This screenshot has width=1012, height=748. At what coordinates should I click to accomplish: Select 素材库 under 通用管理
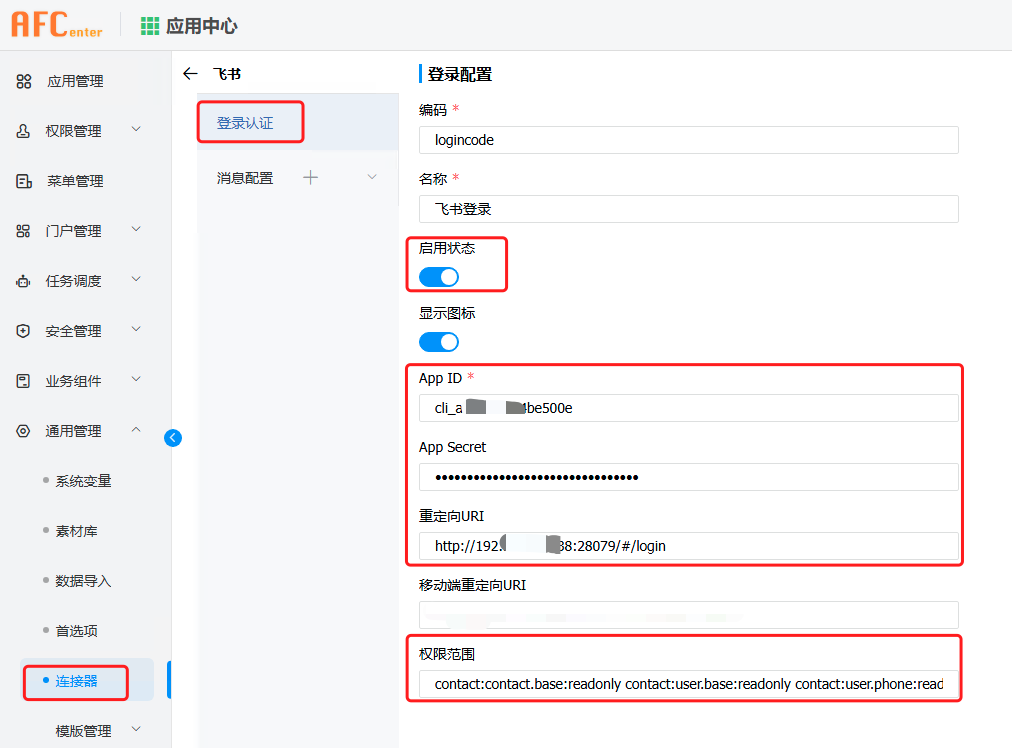click(x=76, y=531)
